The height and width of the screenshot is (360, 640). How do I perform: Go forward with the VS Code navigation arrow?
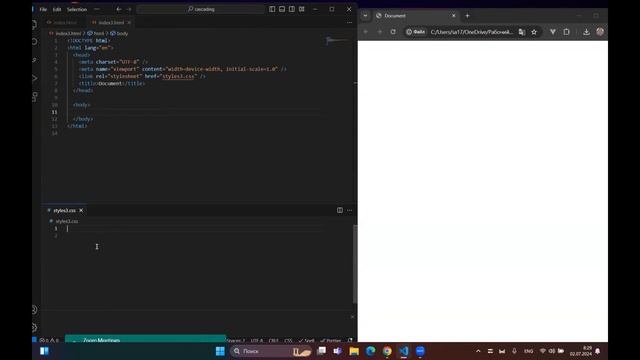click(129, 9)
